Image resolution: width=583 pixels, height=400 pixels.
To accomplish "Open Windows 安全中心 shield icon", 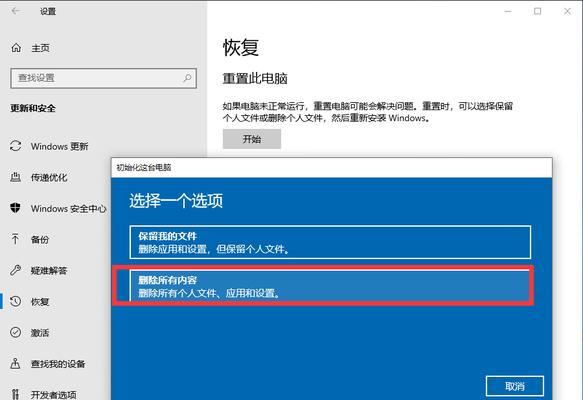I will coord(16,208).
